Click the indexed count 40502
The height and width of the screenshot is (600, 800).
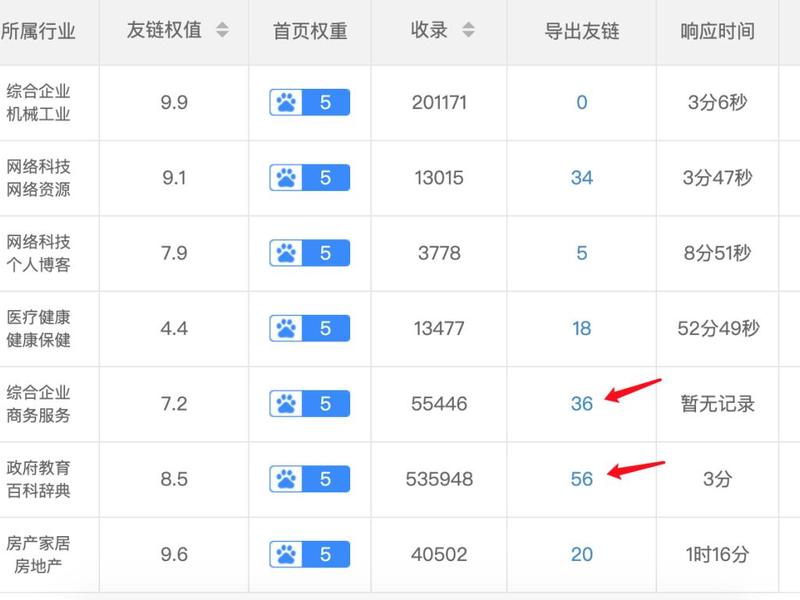tap(439, 554)
